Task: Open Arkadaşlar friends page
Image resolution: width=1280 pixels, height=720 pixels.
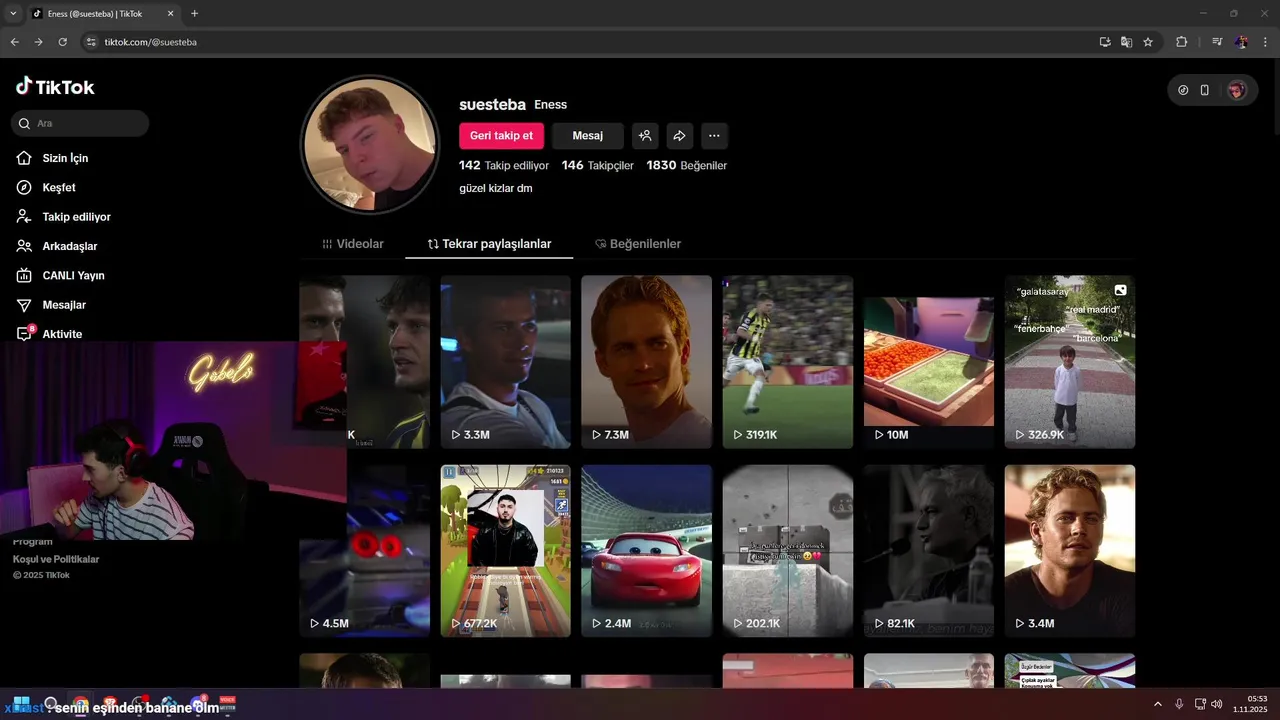Action: click(x=69, y=246)
